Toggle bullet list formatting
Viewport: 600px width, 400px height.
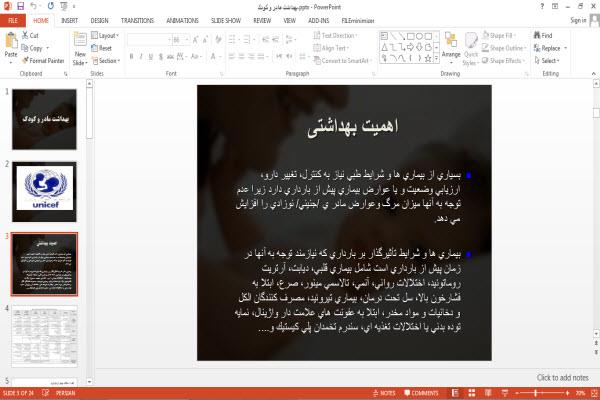[x=232, y=39]
